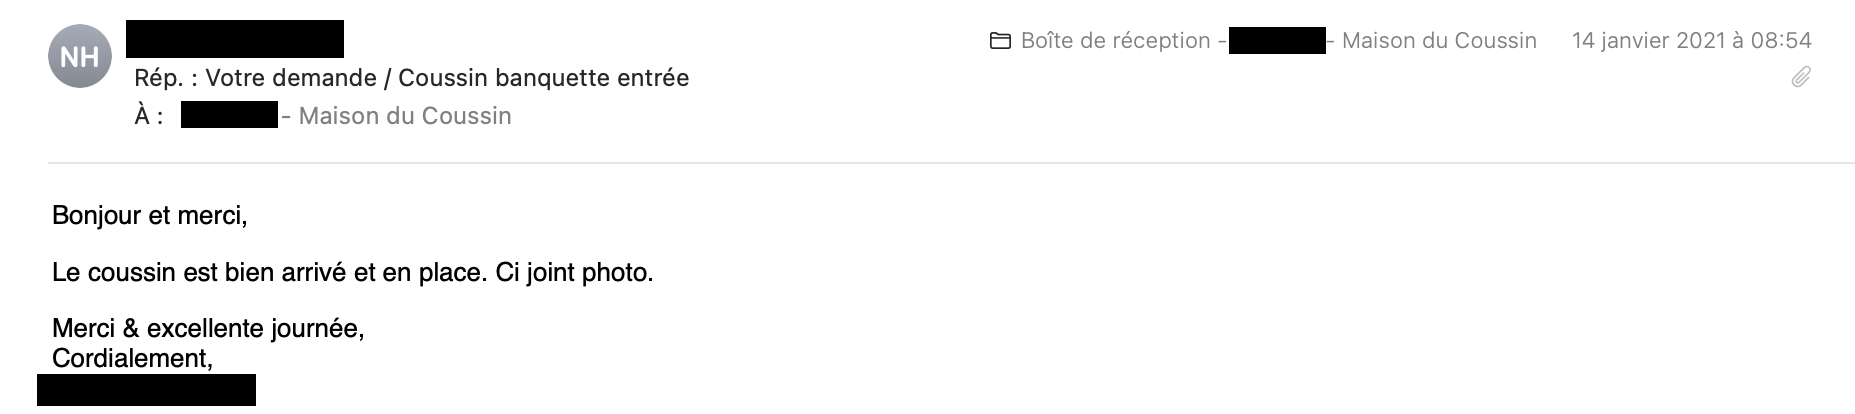This screenshot has height=414, width=1855.
Task: Click the message time 08:54
Action: (1781, 41)
